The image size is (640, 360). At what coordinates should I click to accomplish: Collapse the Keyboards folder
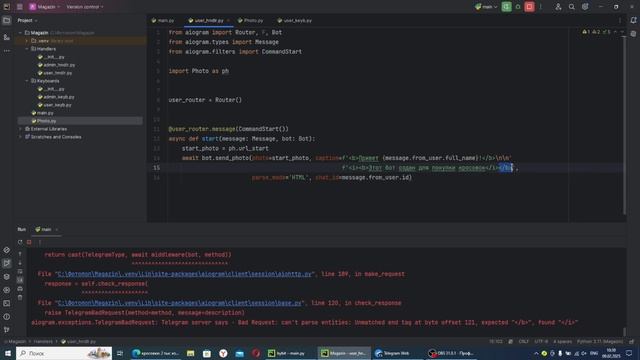(x=27, y=81)
